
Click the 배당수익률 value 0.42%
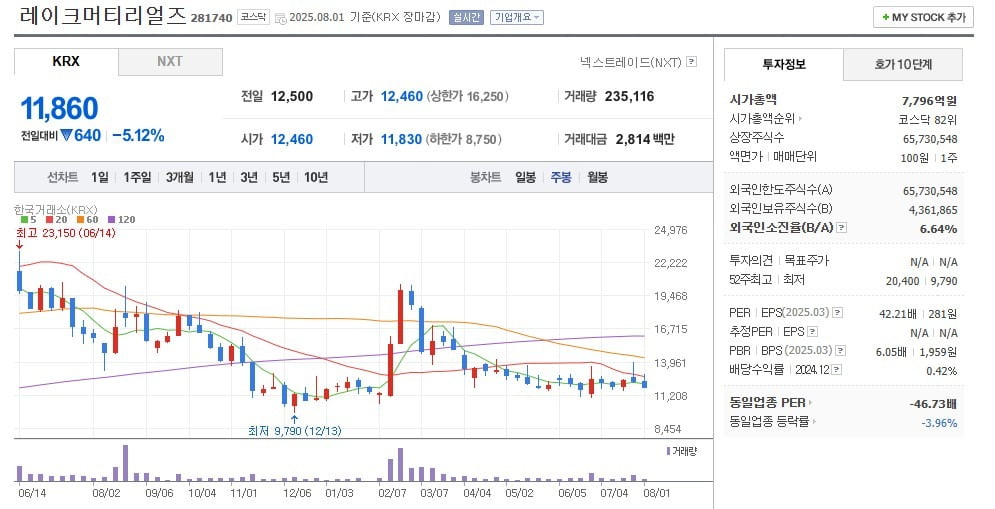[942, 371]
